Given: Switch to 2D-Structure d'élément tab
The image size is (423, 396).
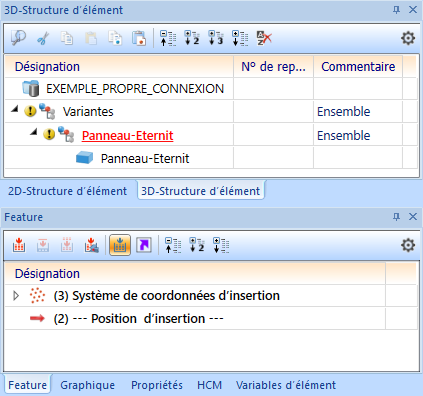Looking at the screenshot, I should point(67,191).
